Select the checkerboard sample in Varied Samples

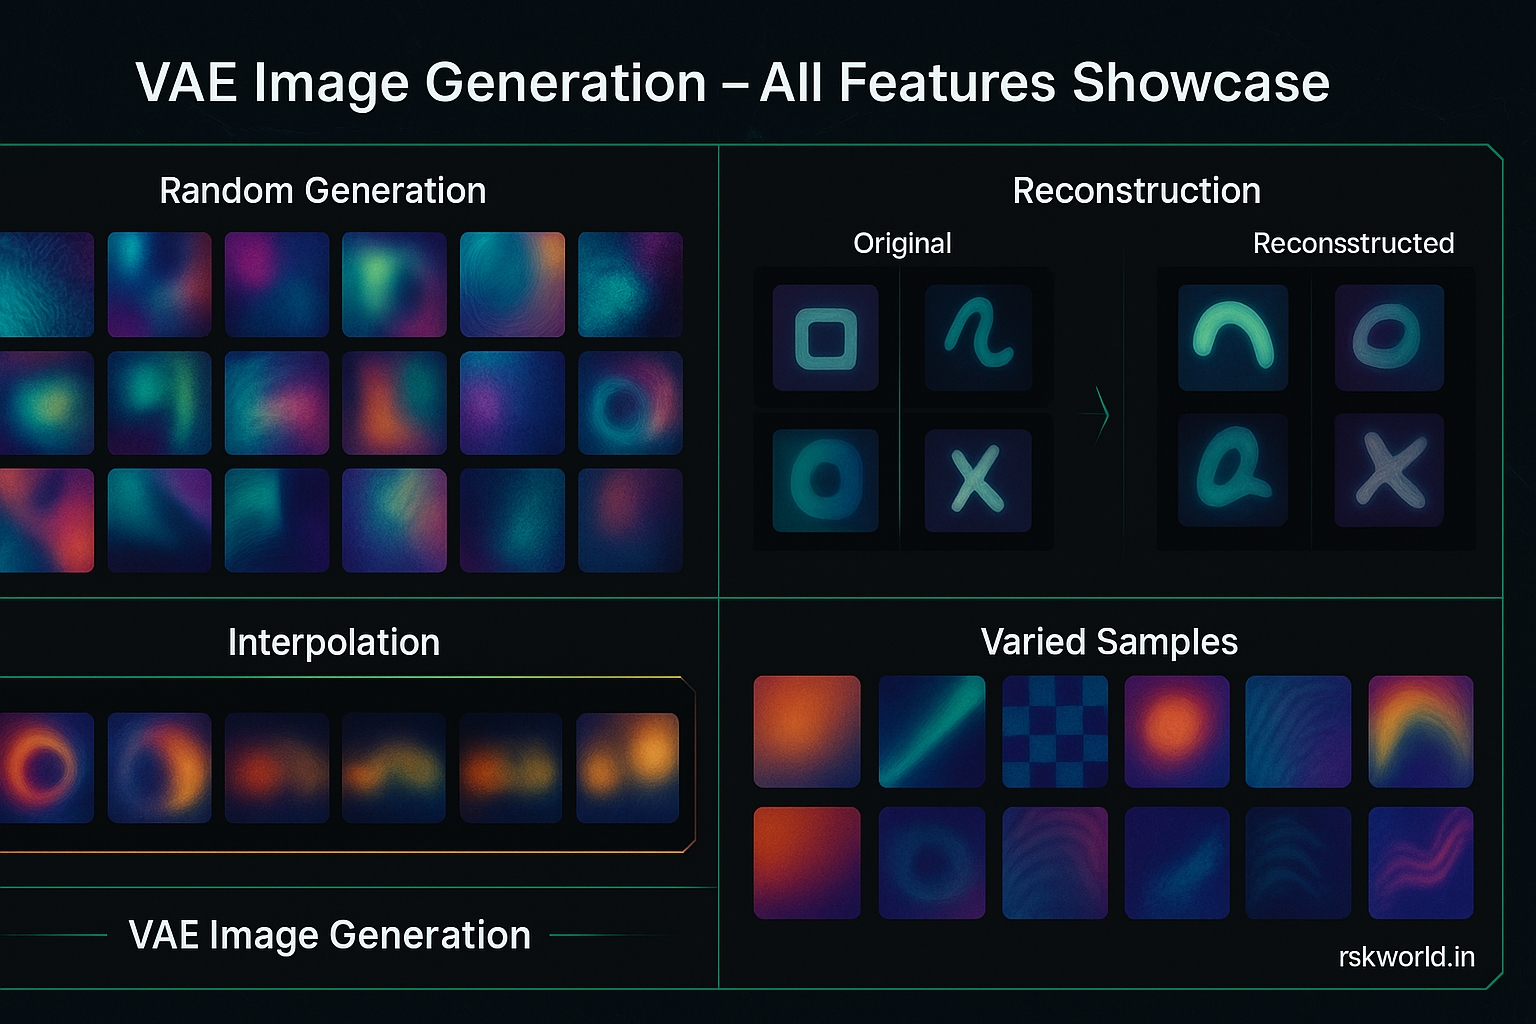[x=1055, y=731]
